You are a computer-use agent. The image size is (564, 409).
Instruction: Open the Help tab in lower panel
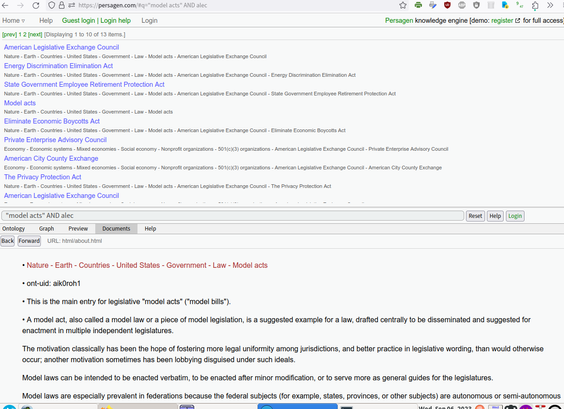click(150, 229)
